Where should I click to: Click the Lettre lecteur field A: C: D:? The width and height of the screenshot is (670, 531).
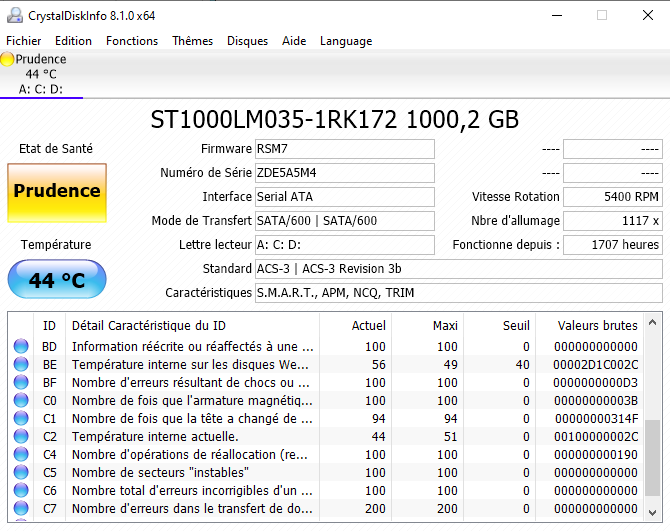pyautogui.click(x=345, y=245)
